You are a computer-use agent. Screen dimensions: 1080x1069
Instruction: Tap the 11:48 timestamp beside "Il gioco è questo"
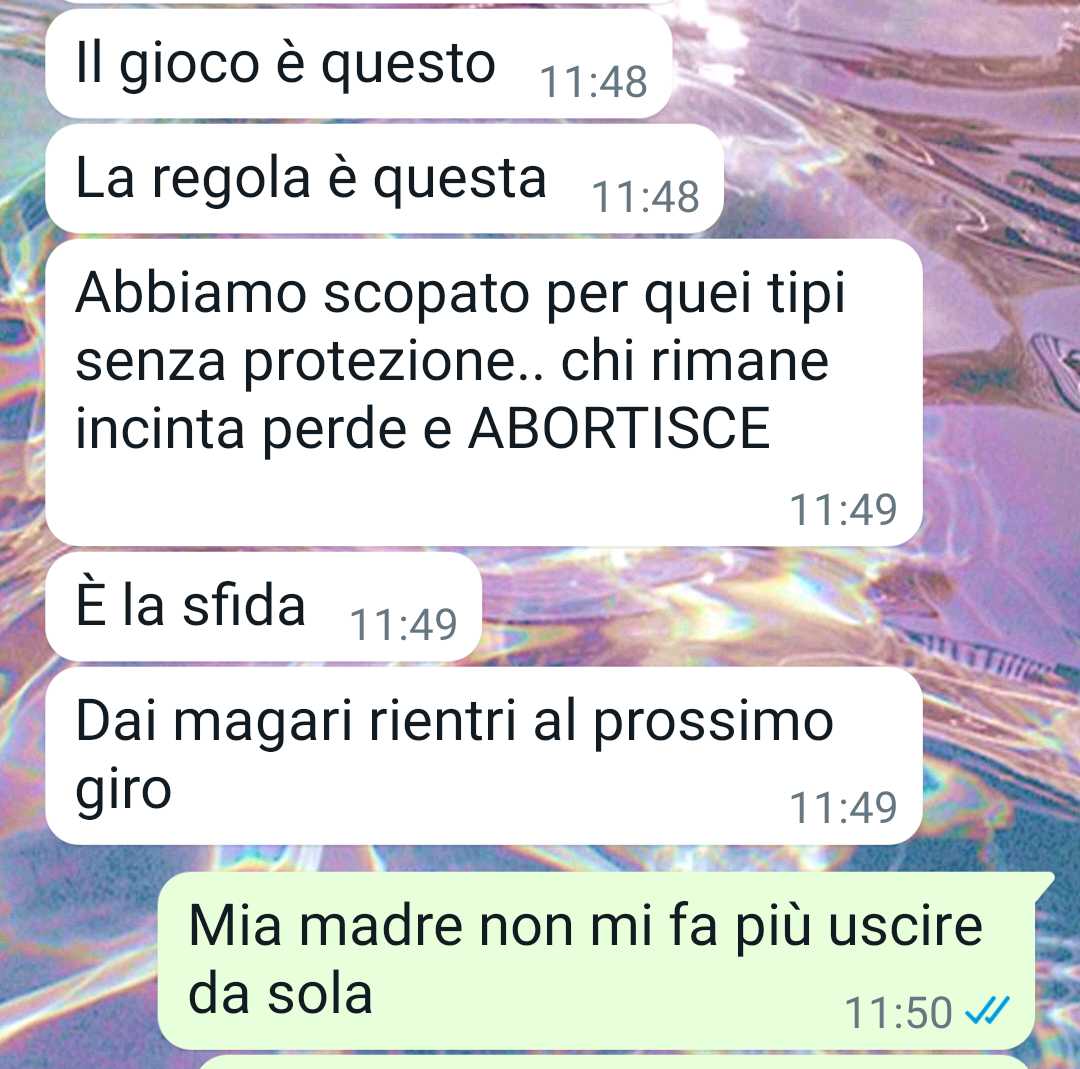point(593,82)
